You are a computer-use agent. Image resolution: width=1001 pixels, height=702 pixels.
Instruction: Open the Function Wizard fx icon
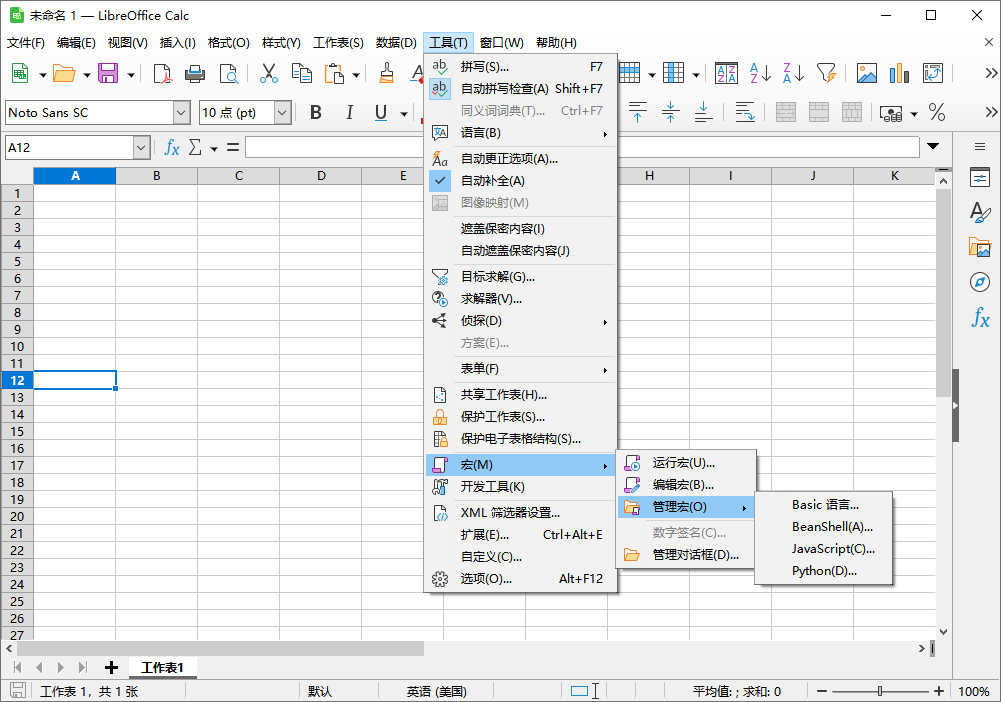pos(172,147)
